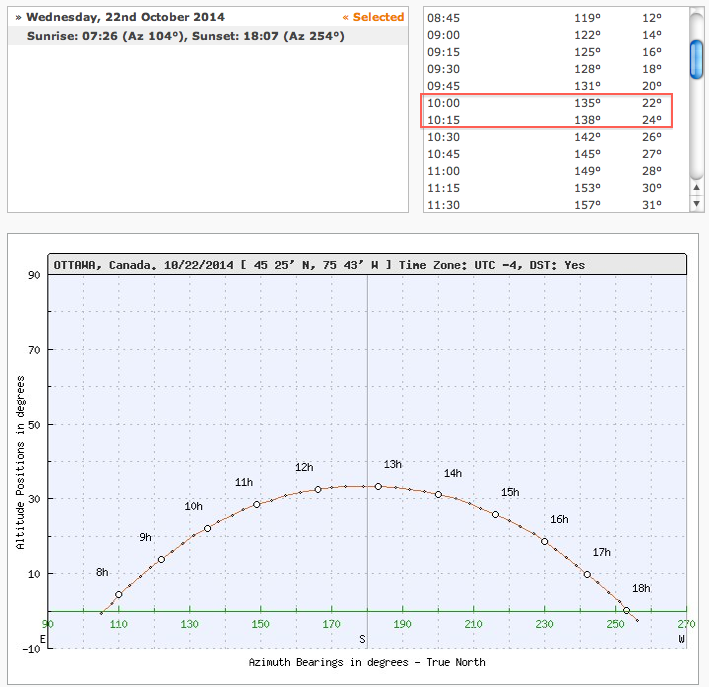Click the 13h marker near the curve's peak
The width and height of the screenshot is (709, 687).
coord(378,487)
